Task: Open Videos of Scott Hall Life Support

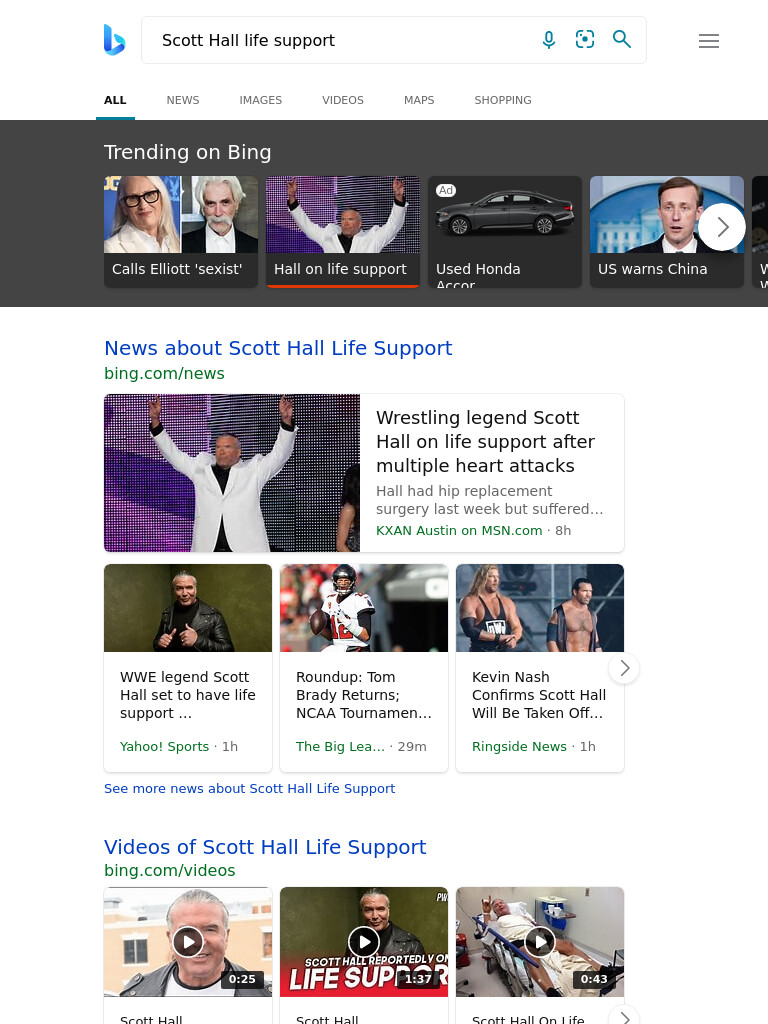Action: 265,846
